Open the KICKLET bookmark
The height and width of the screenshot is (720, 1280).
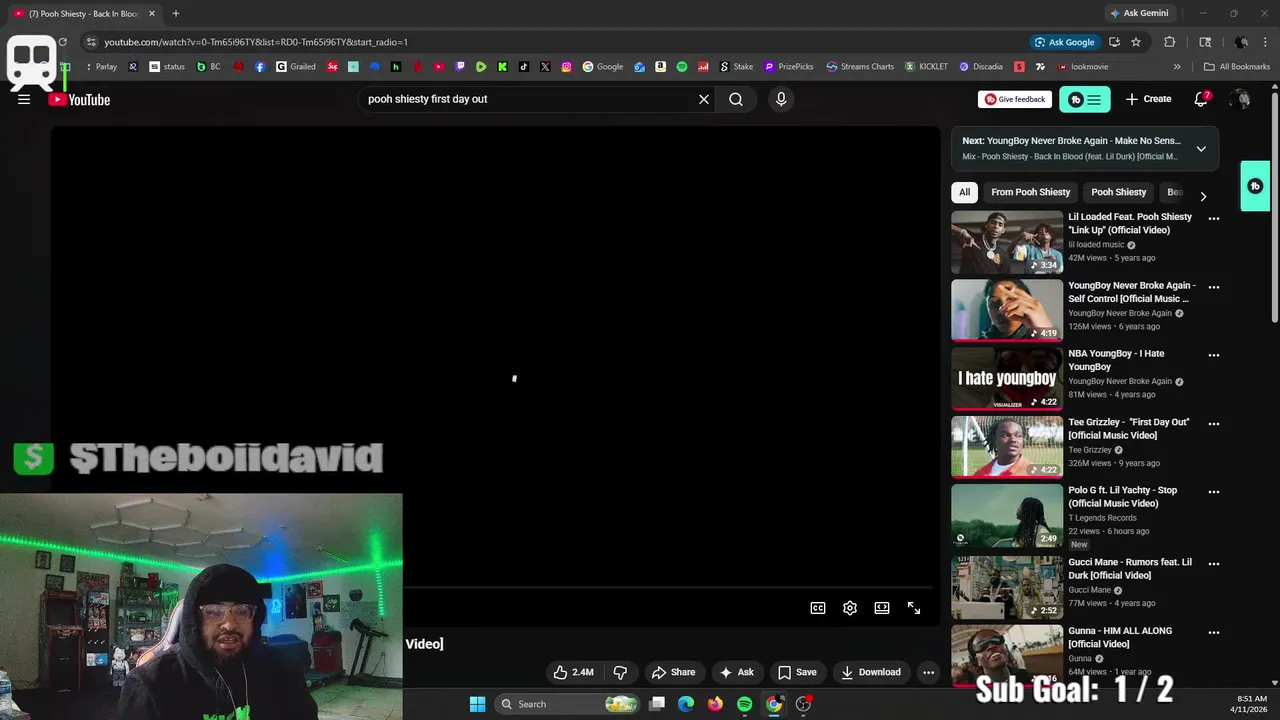pos(926,67)
